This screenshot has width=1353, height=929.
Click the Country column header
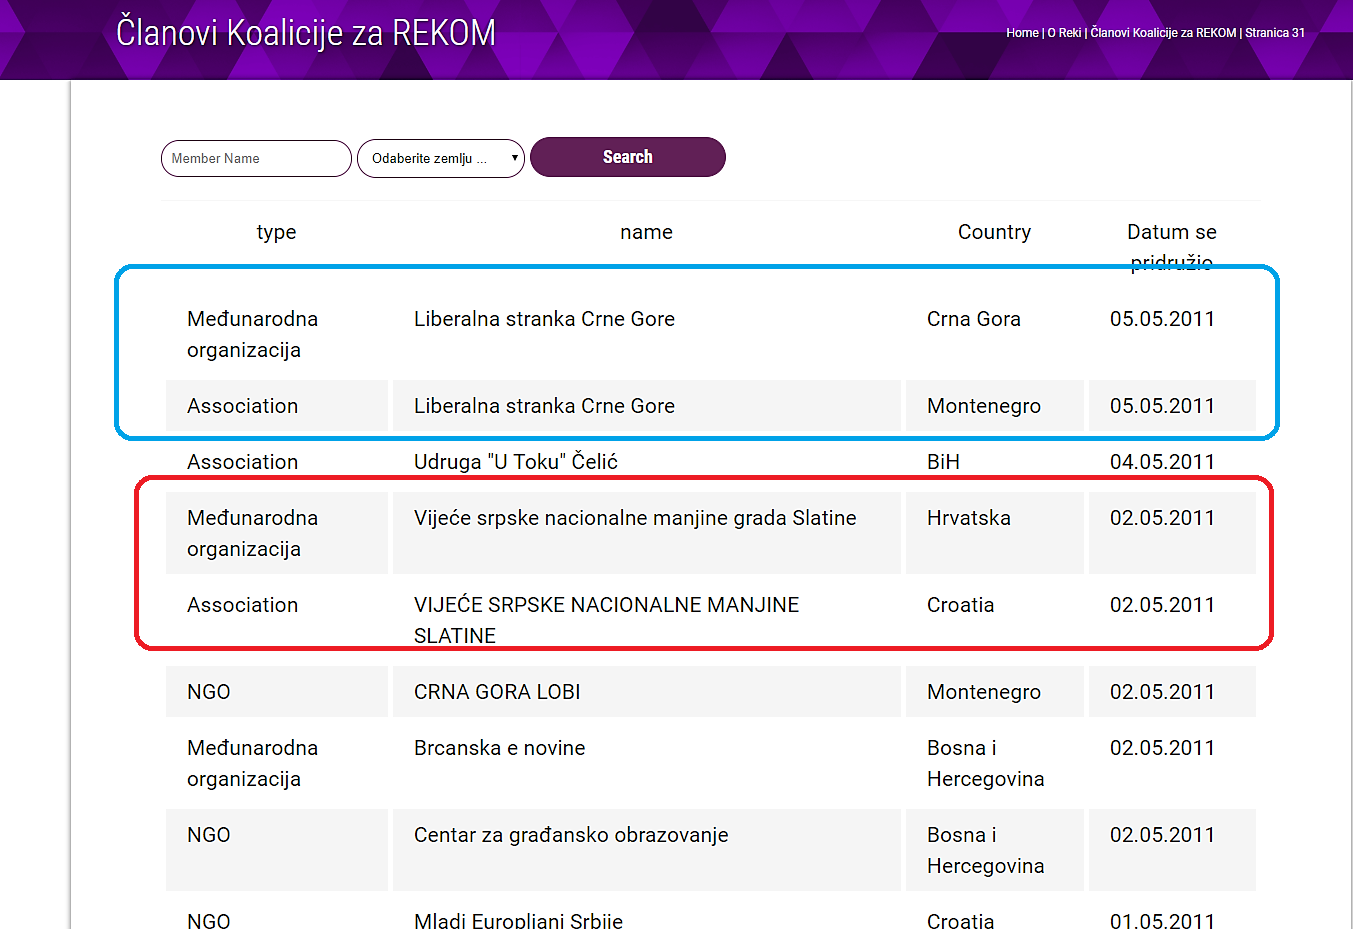coord(994,232)
